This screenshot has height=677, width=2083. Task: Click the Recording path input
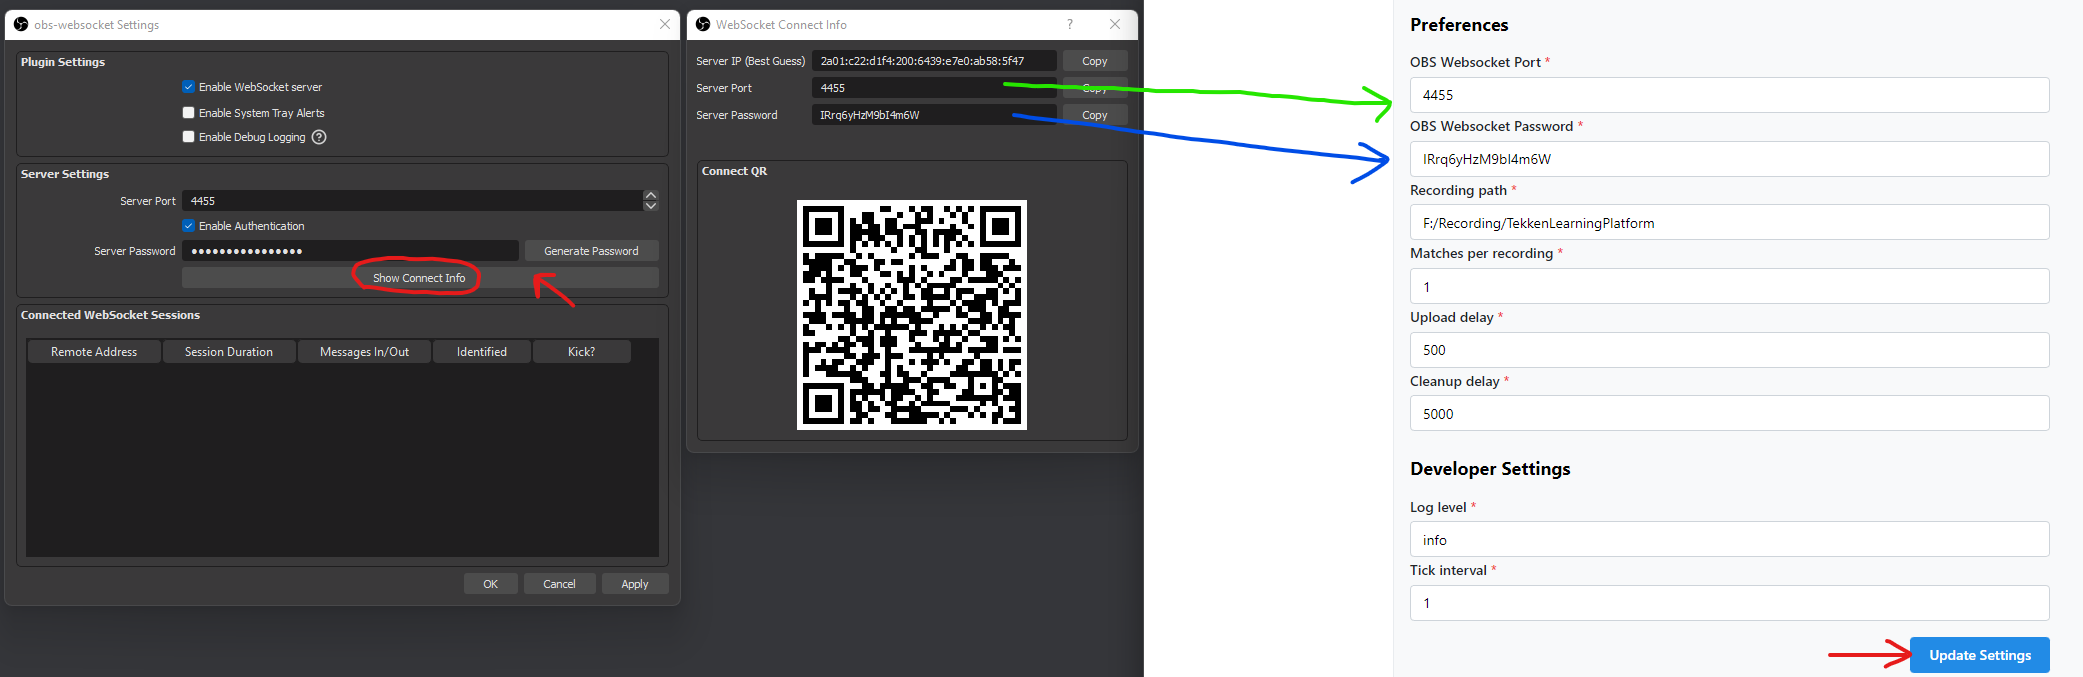point(1729,223)
